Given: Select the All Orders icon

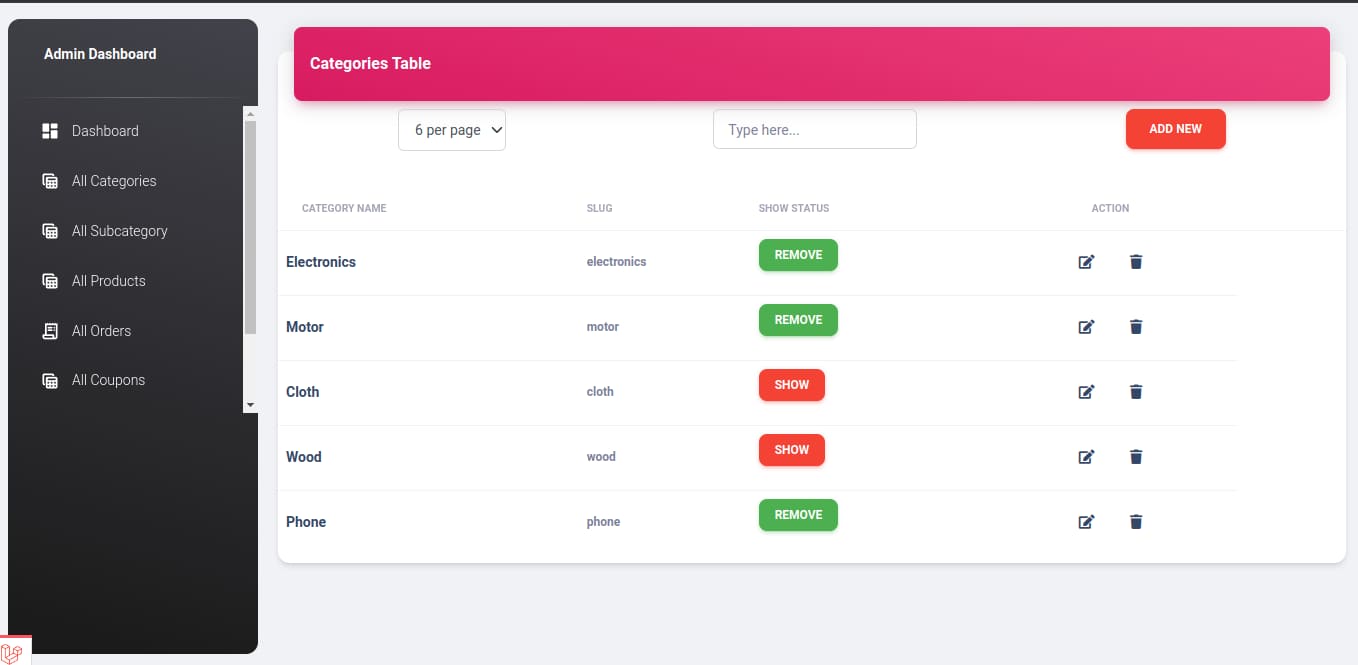Looking at the screenshot, I should [x=50, y=330].
